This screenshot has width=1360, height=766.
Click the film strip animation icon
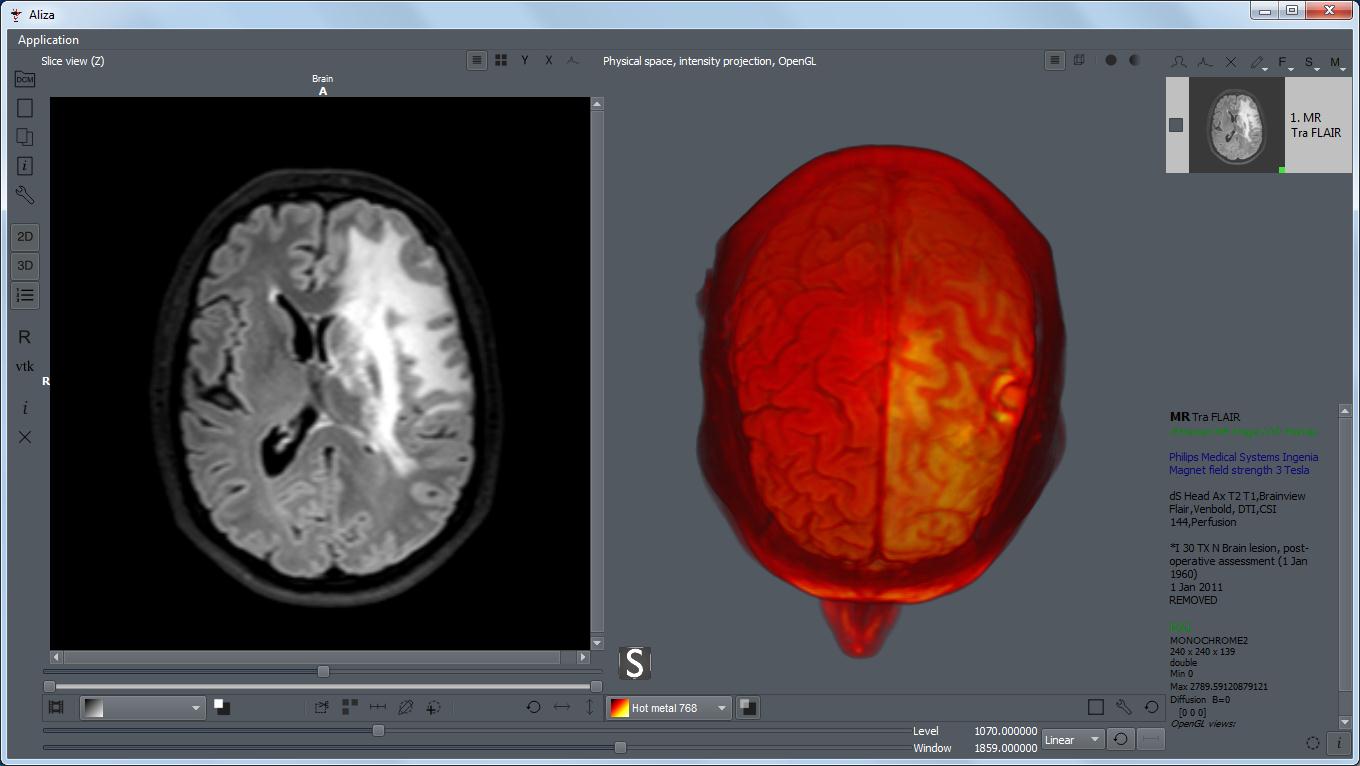[56, 707]
